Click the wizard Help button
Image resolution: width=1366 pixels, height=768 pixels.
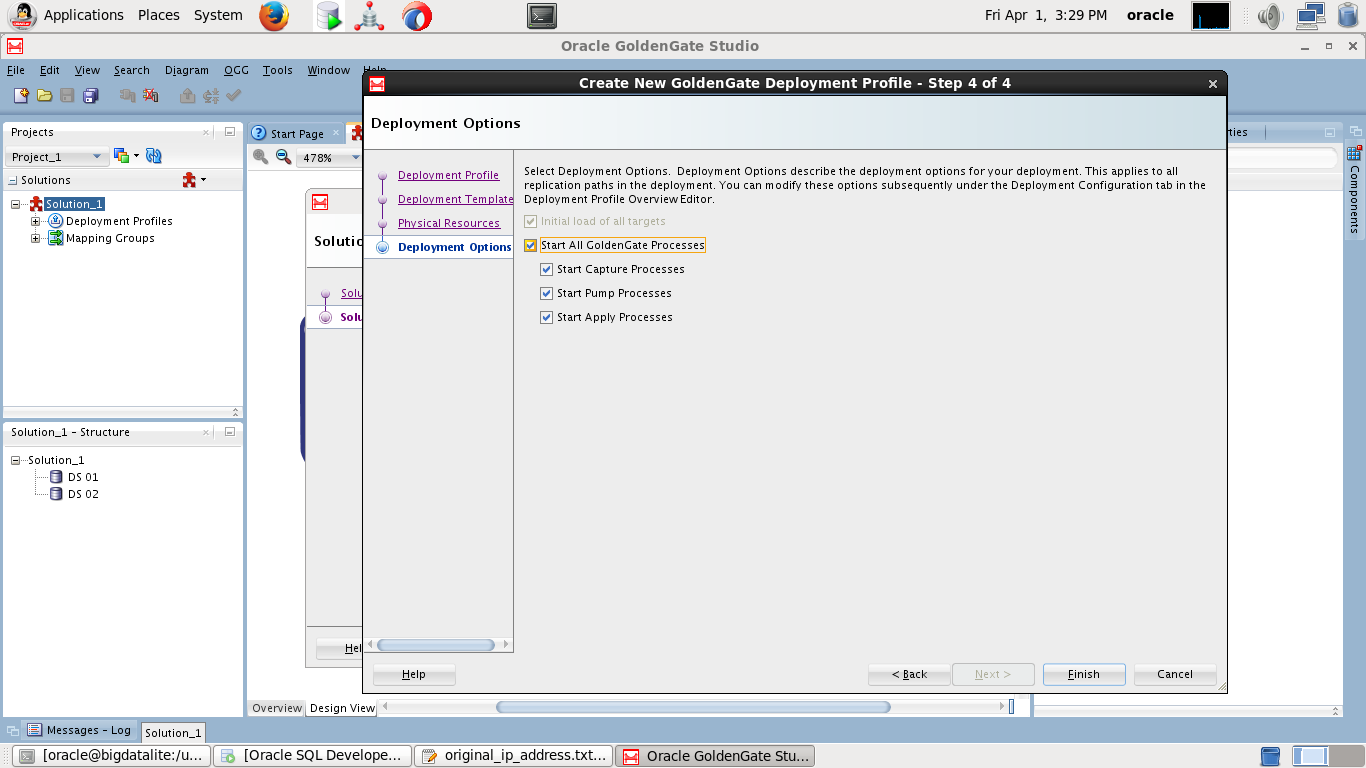point(414,674)
